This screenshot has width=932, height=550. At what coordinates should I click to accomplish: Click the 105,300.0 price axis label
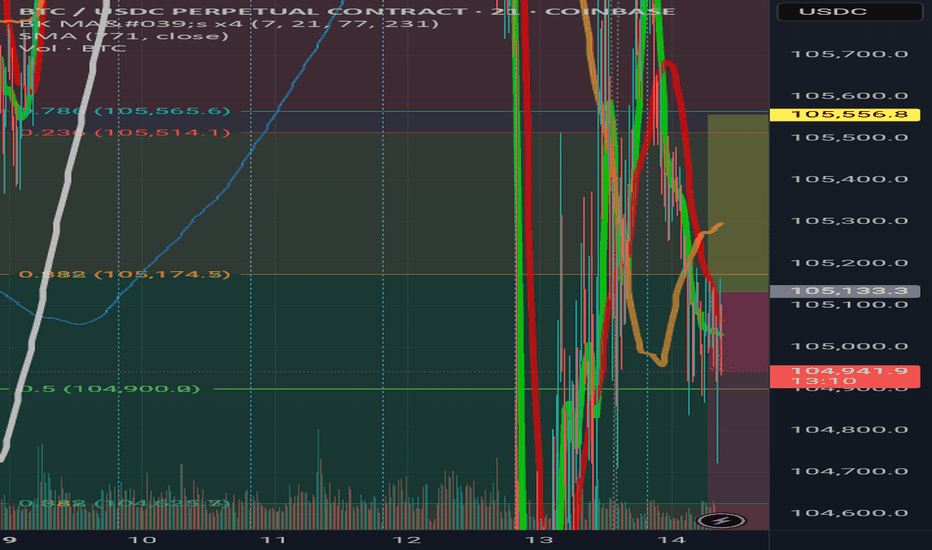849,221
